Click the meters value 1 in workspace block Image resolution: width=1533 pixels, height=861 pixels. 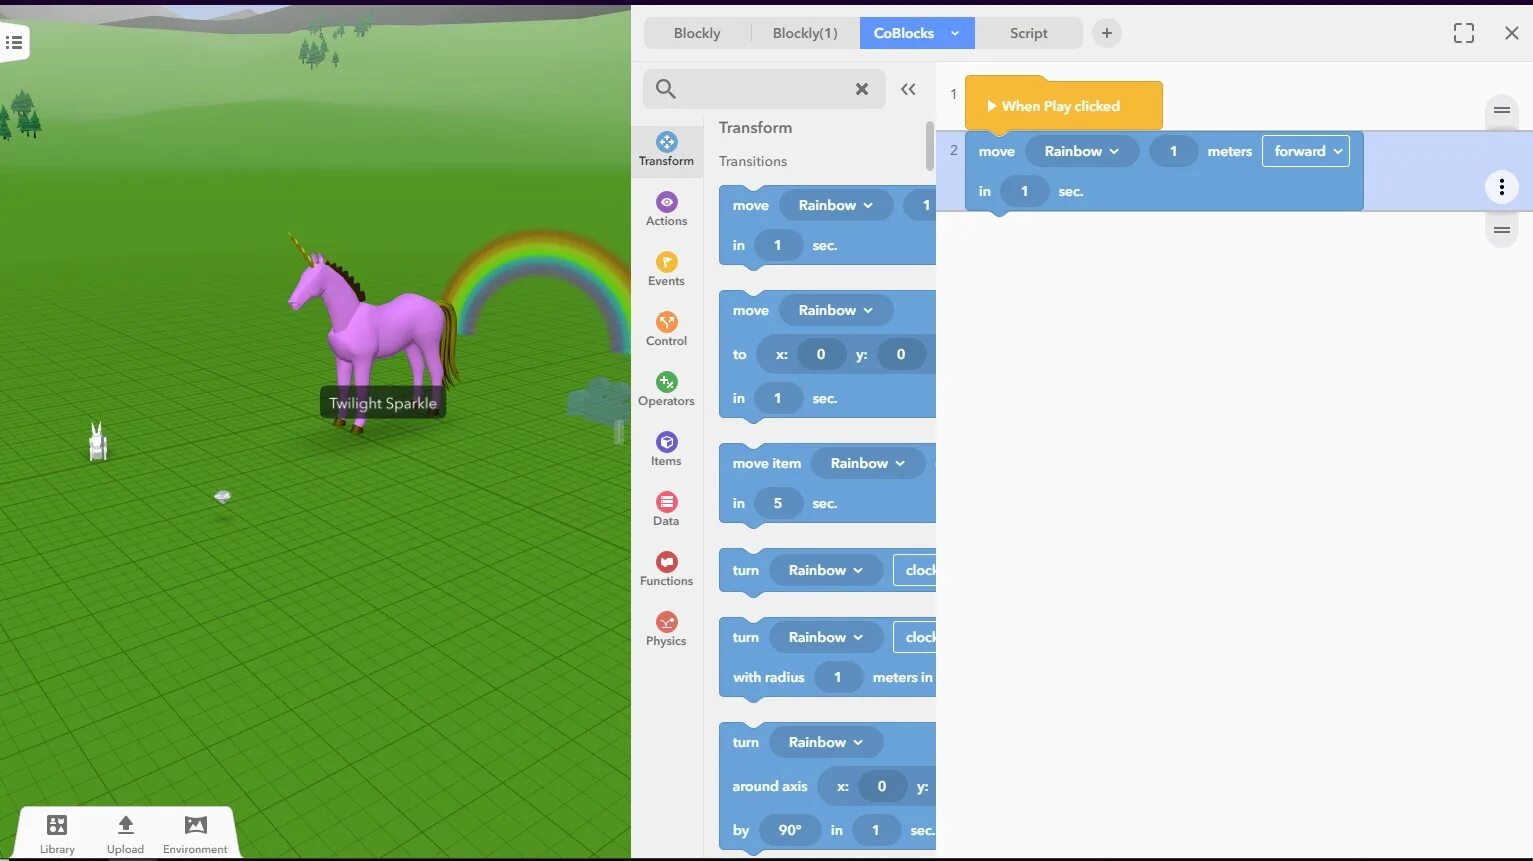[x=1173, y=151]
